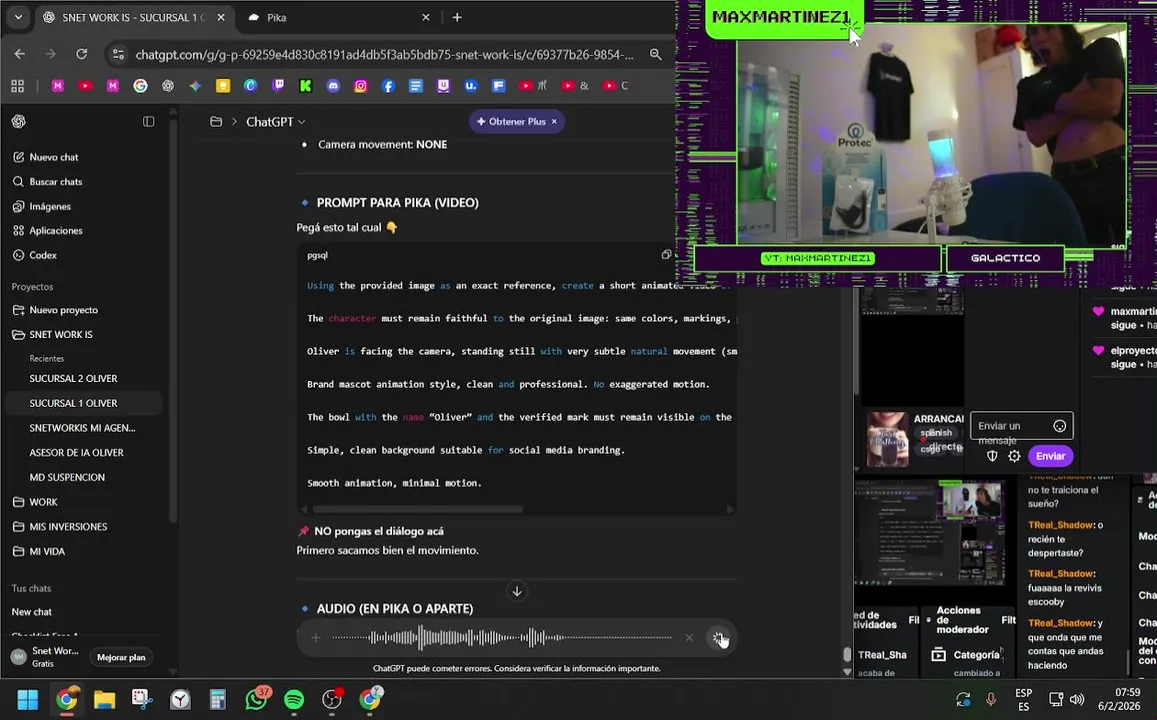1157x720 pixels.
Task: Reload the page with the refresh icon
Action: pyautogui.click(x=82, y=54)
